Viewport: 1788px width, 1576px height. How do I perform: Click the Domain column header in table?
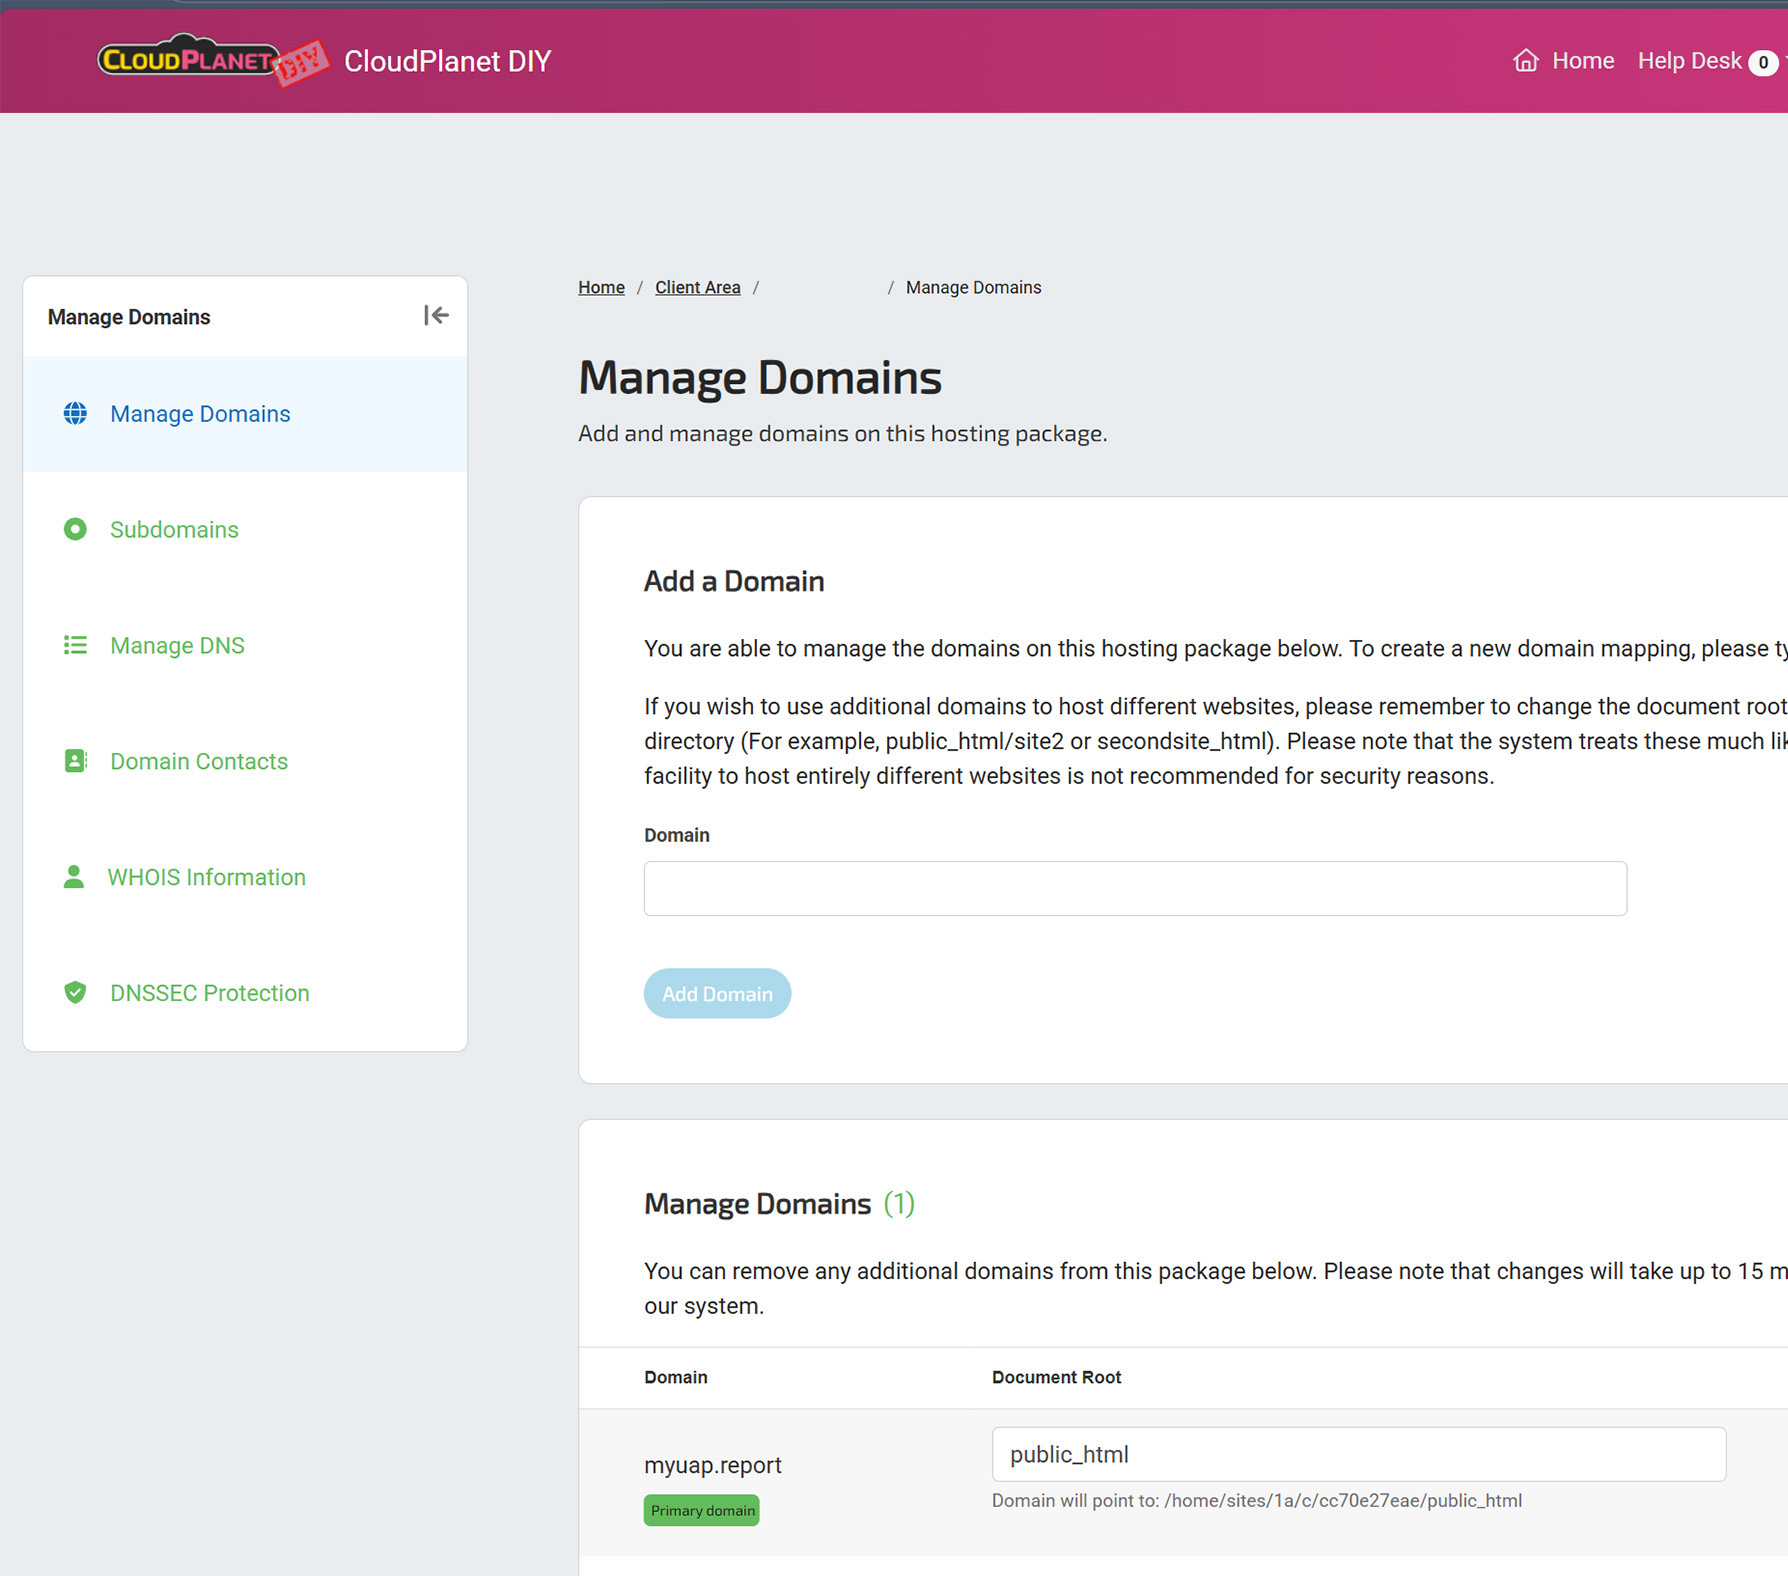pos(675,1377)
